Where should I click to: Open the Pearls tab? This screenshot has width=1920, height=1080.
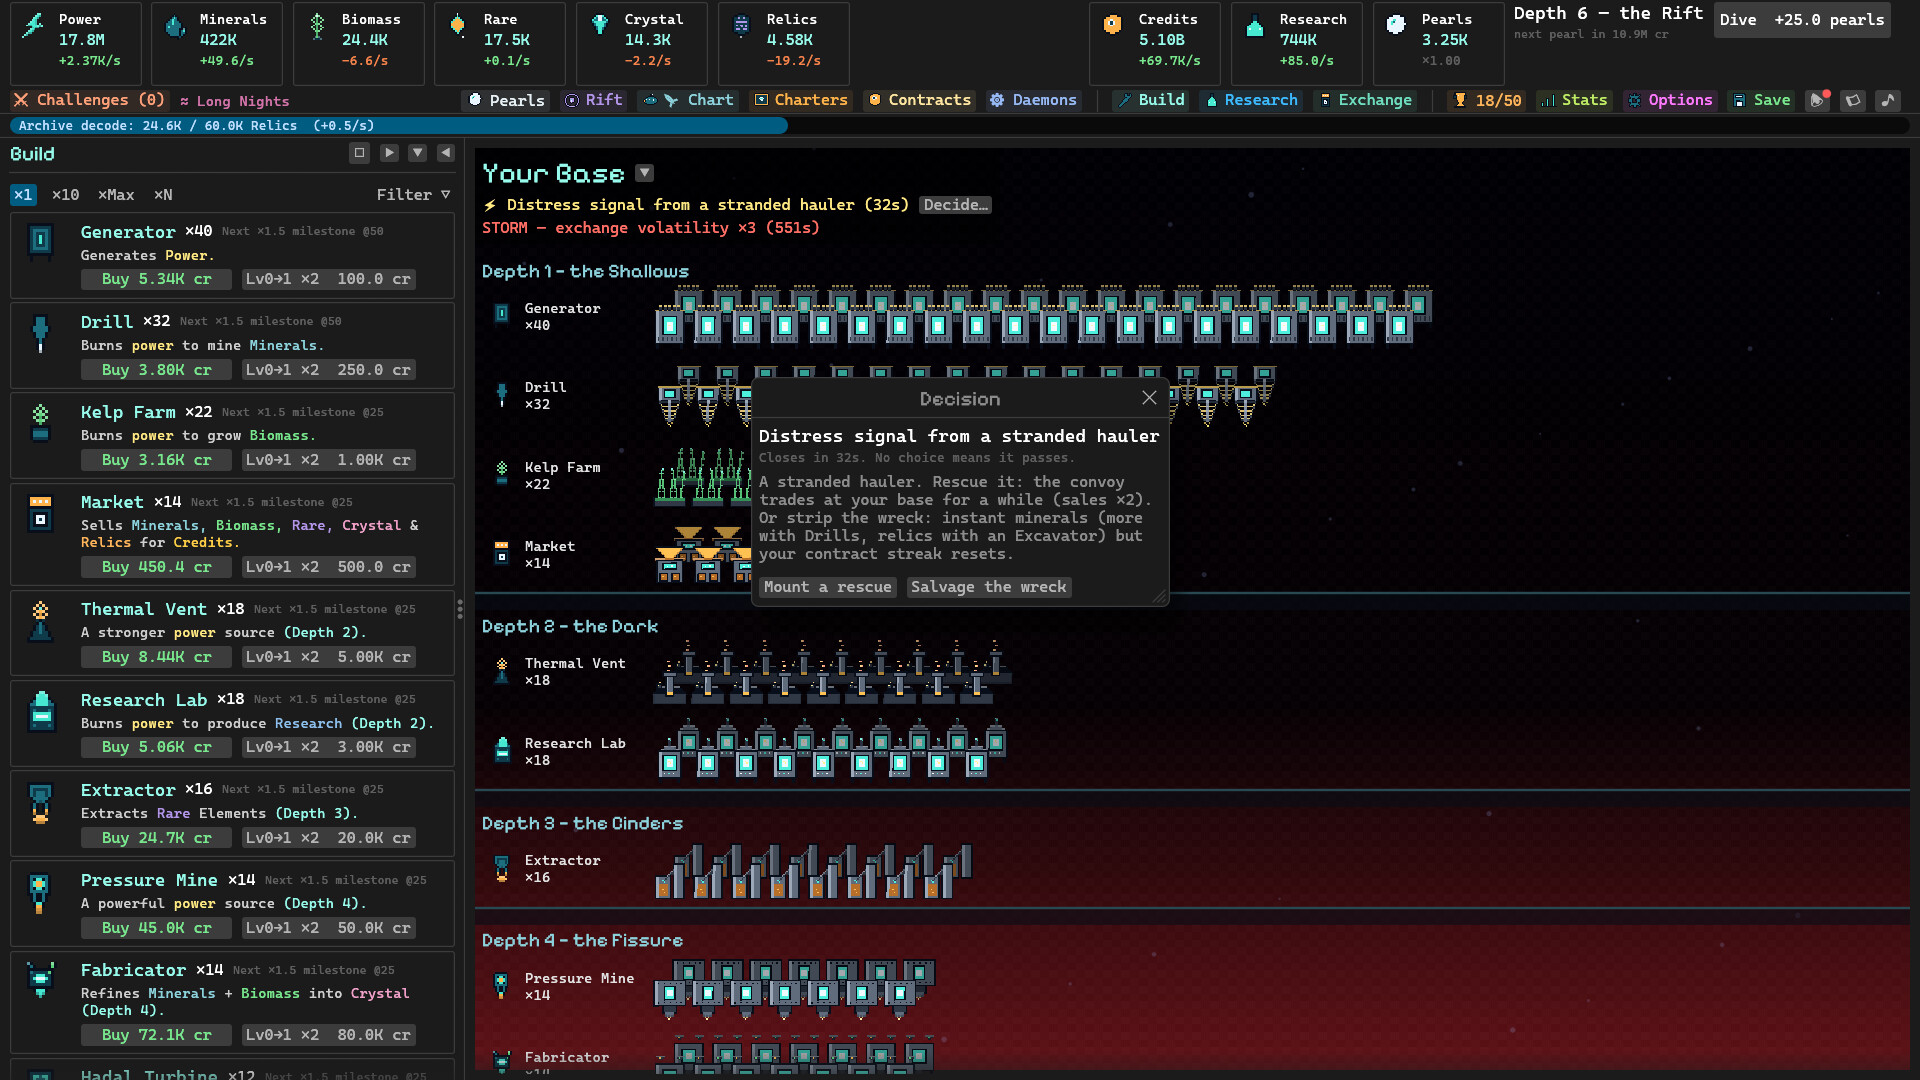pyautogui.click(x=506, y=100)
